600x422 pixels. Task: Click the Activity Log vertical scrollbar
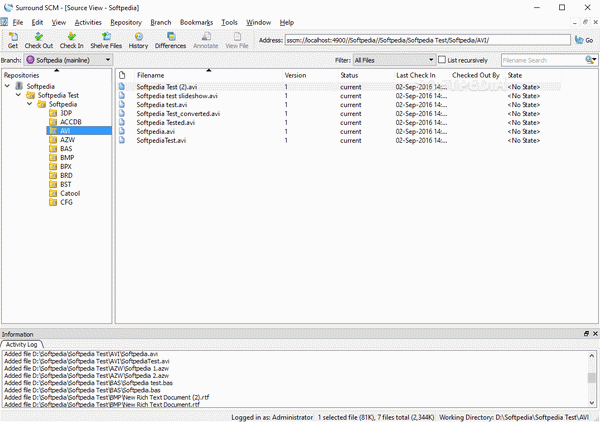click(x=594, y=378)
